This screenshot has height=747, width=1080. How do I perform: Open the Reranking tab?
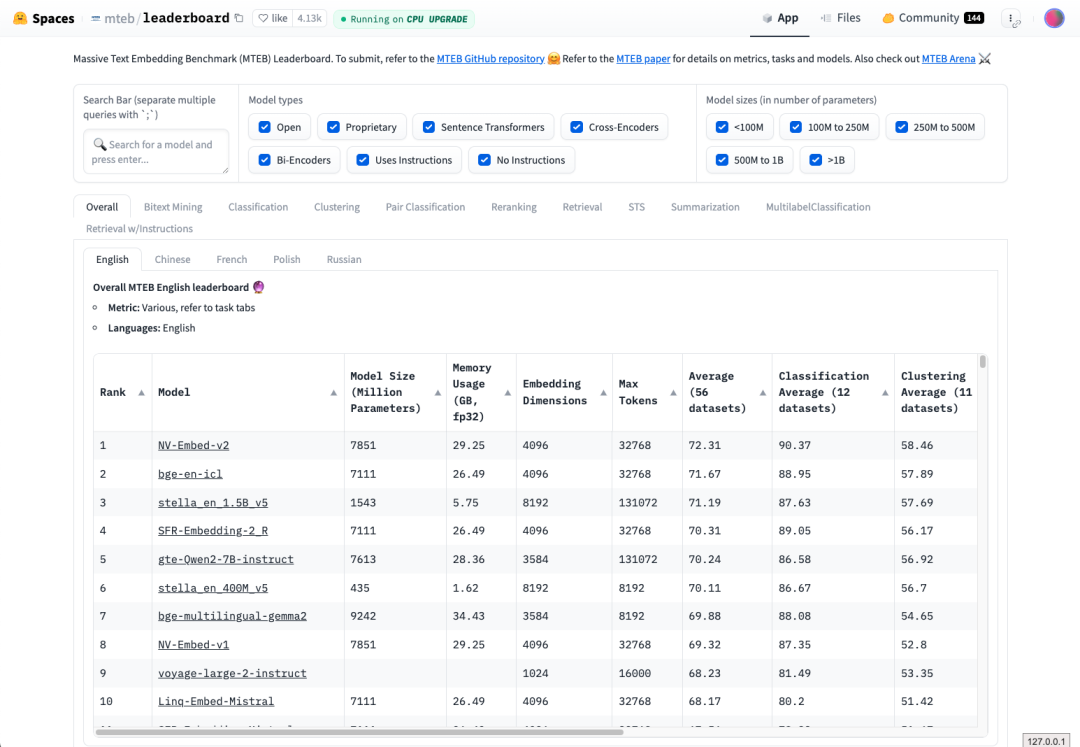514,207
